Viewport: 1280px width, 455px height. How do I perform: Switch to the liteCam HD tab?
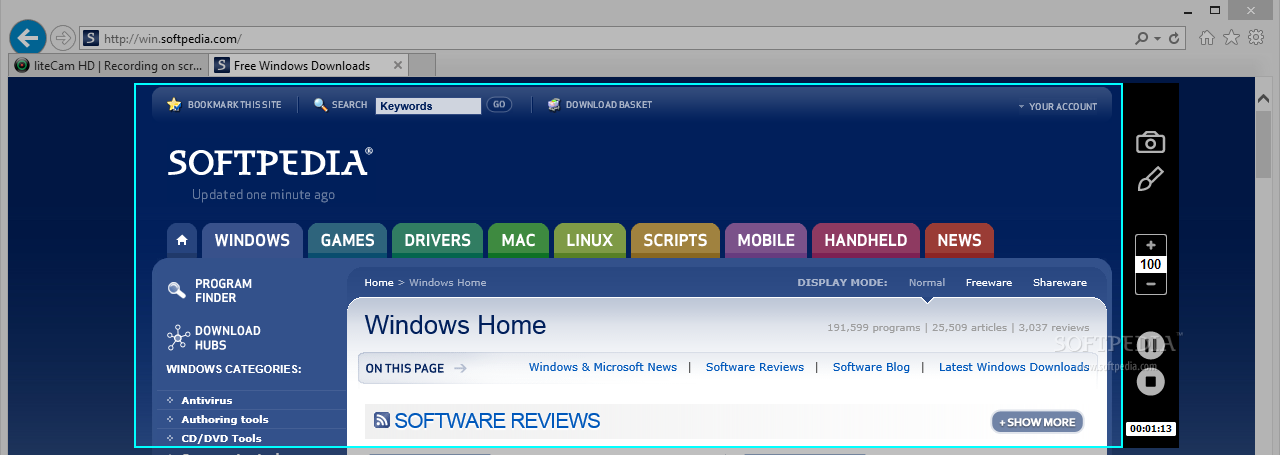[x=109, y=65]
